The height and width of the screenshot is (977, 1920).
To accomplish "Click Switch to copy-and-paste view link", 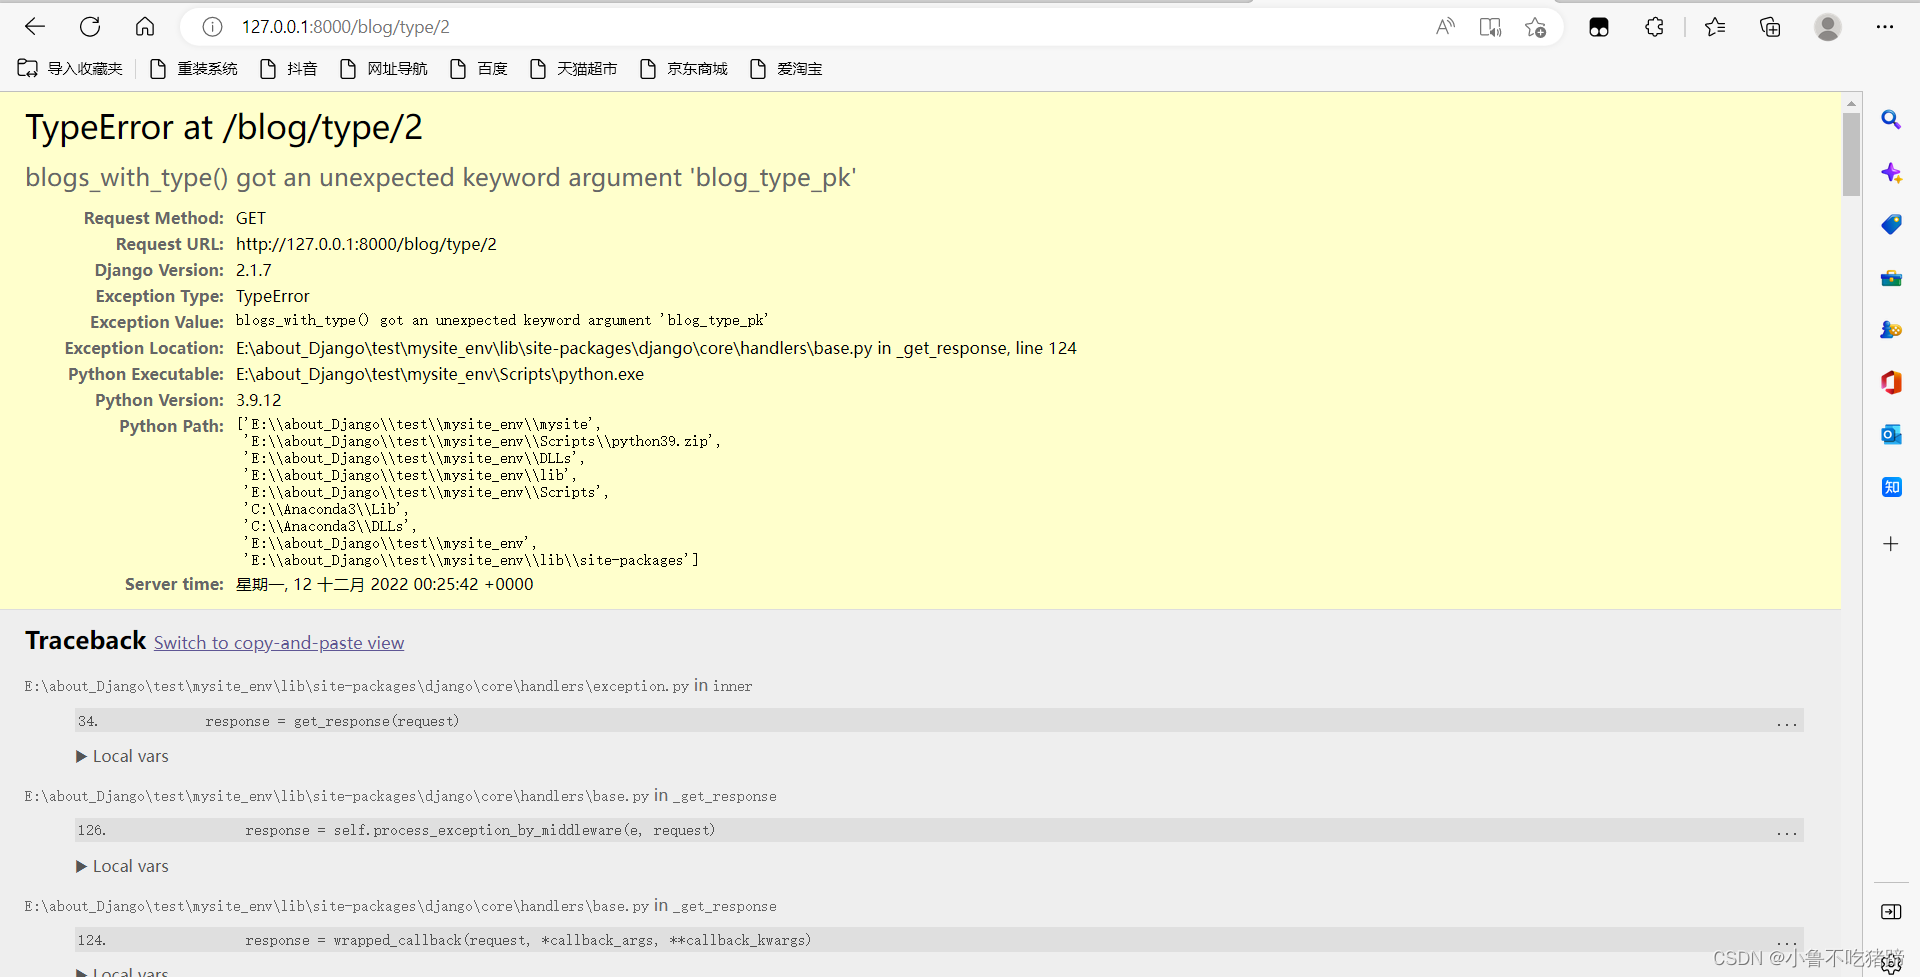I will 279,643.
